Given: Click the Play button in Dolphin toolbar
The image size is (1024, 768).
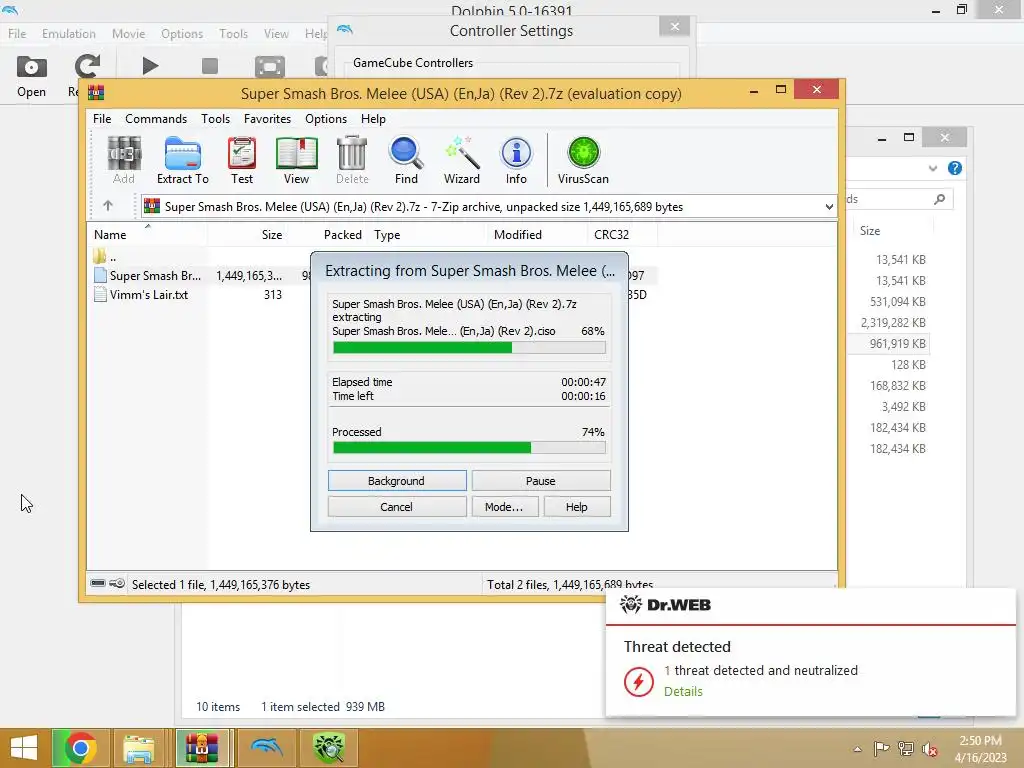Looking at the screenshot, I should 150,66.
